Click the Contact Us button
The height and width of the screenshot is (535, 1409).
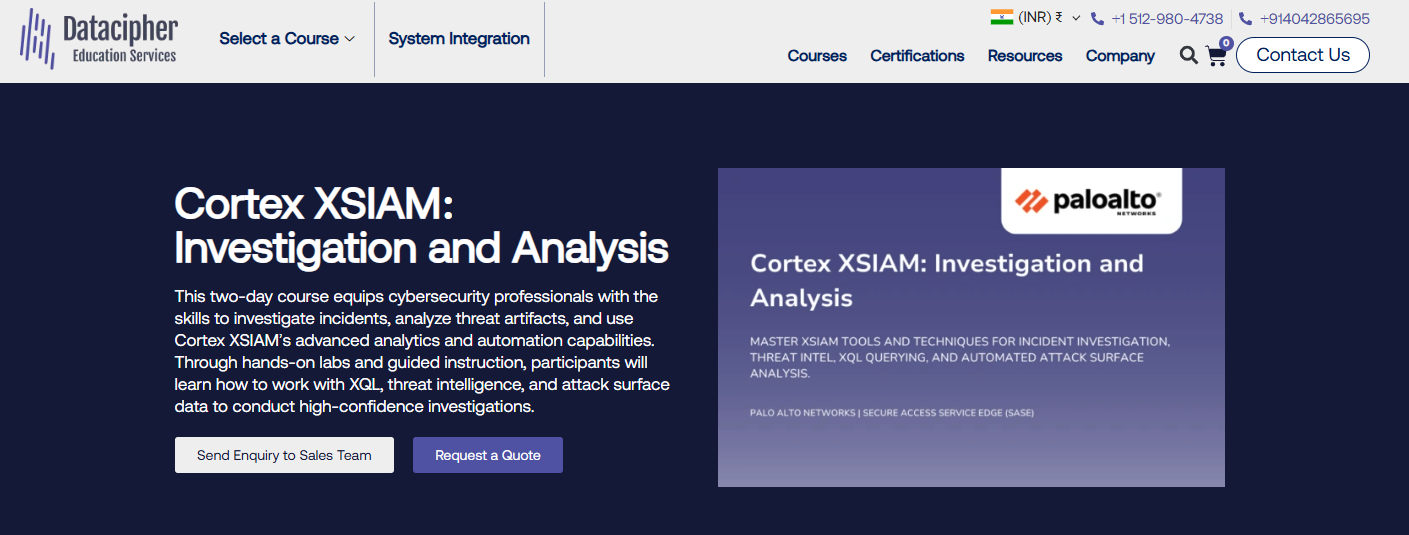[1303, 55]
